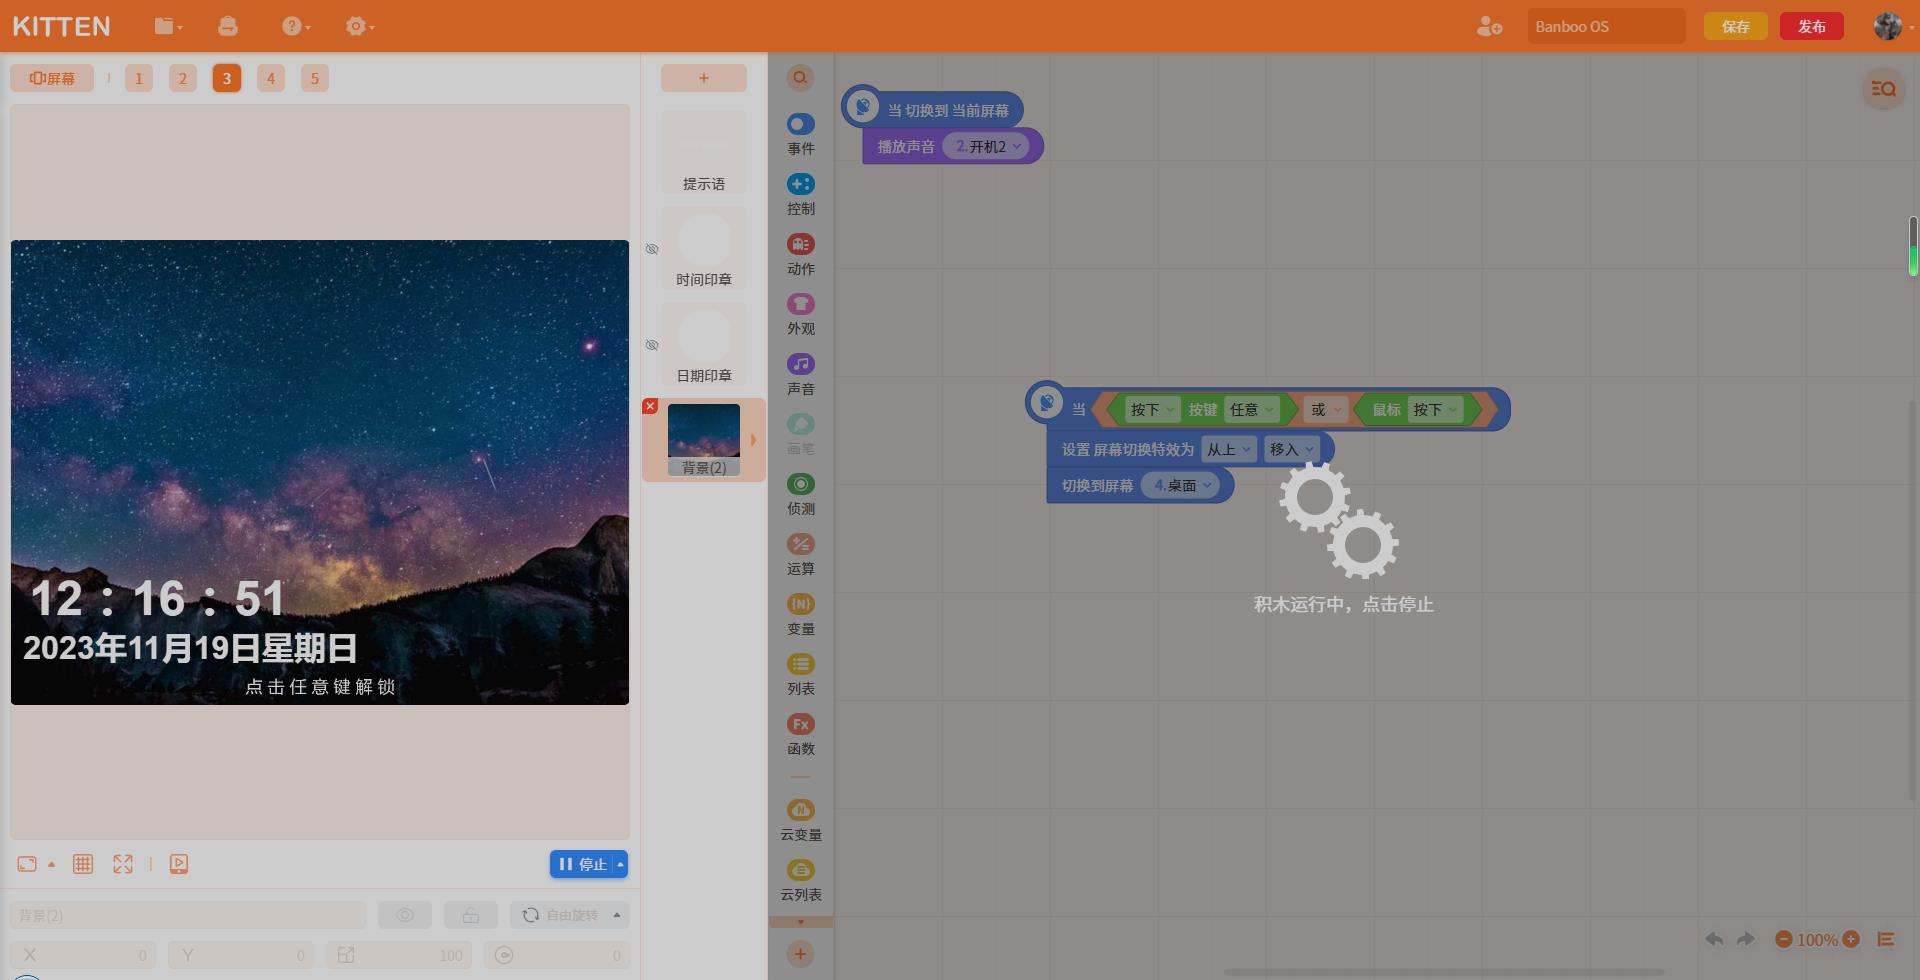Image resolution: width=1920 pixels, height=980 pixels.
Task: Open the 自由旋转 rotation mode dropdown
Action: pos(570,915)
